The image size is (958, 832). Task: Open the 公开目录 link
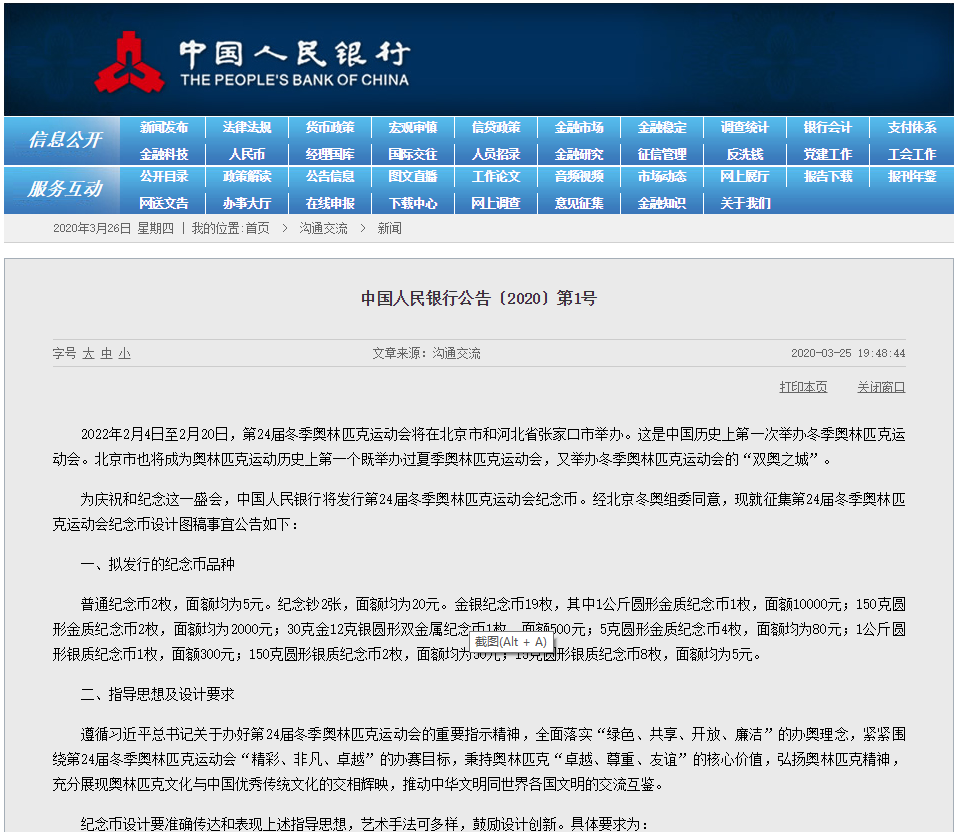pyautogui.click(x=164, y=177)
